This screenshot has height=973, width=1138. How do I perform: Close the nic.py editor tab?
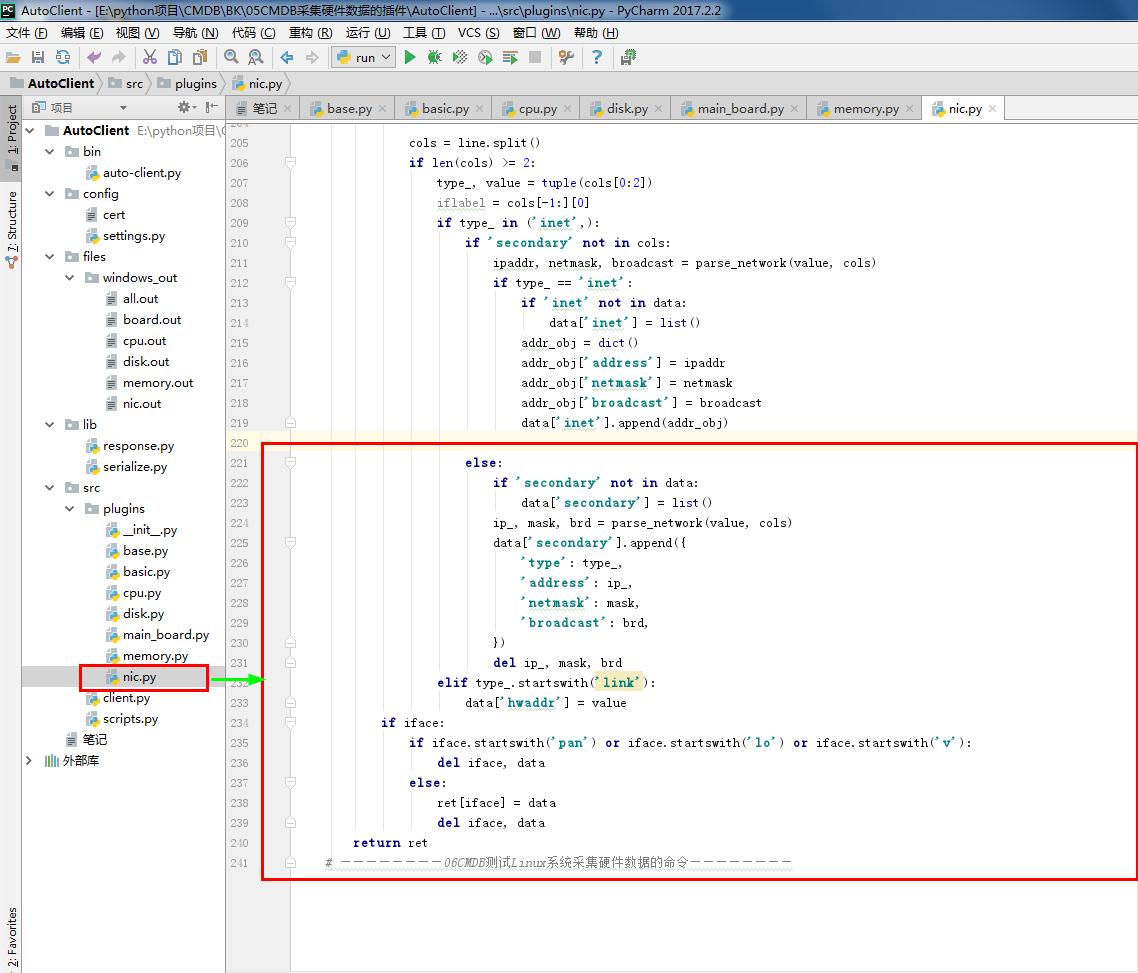pos(992,109)
